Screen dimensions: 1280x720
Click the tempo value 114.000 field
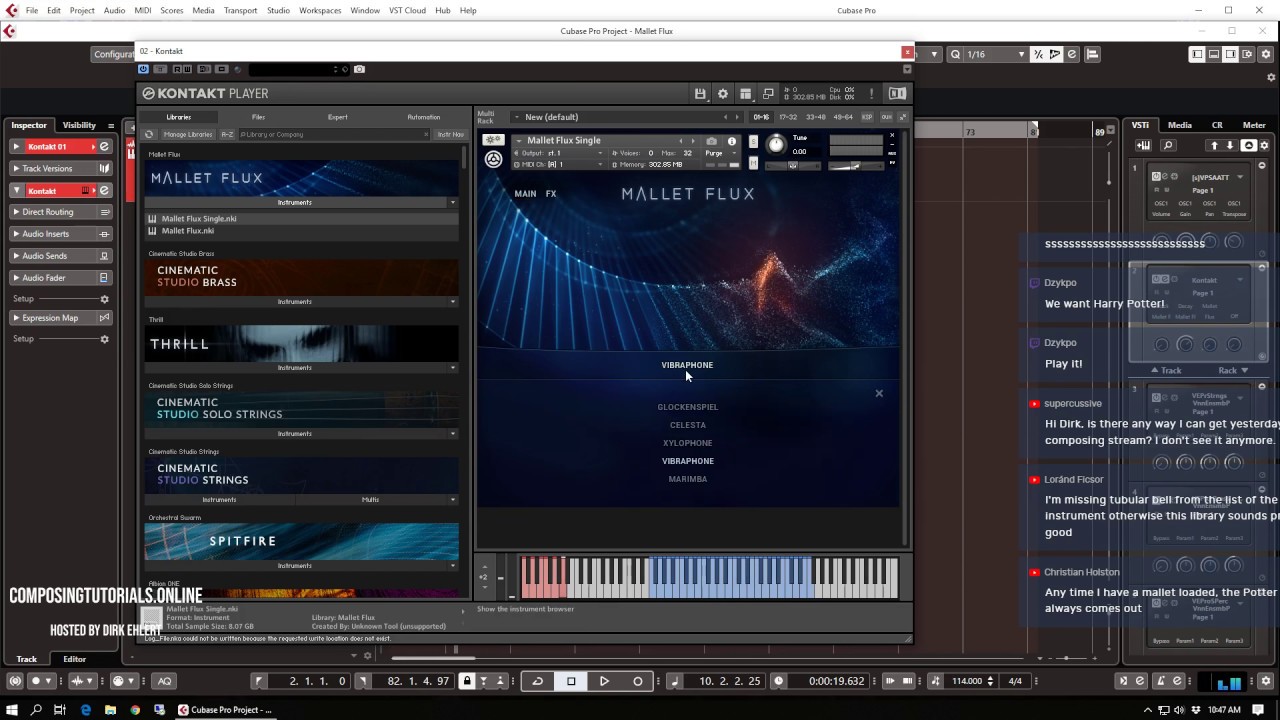pos(967,681)
